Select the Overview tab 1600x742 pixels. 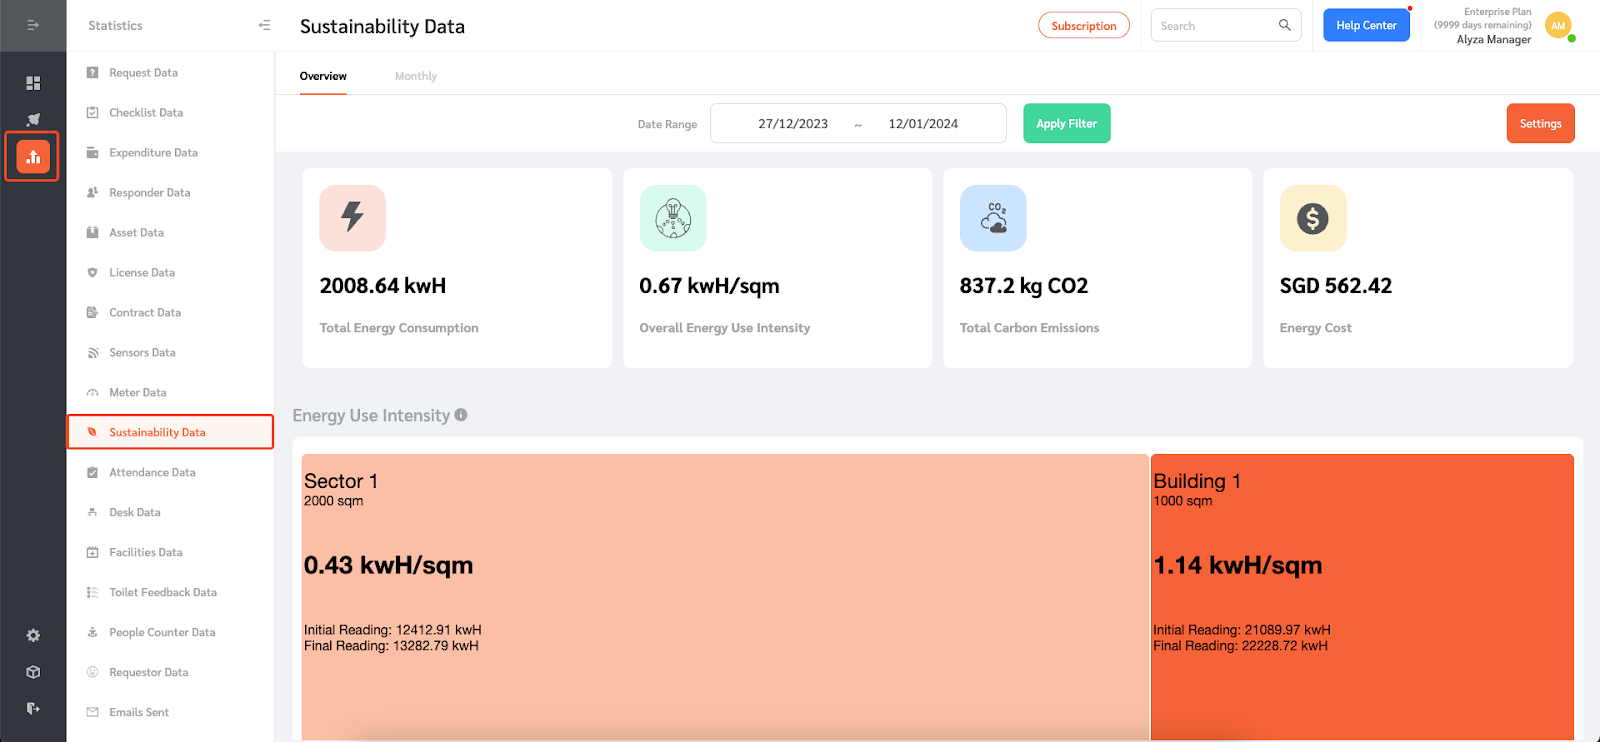323,76
